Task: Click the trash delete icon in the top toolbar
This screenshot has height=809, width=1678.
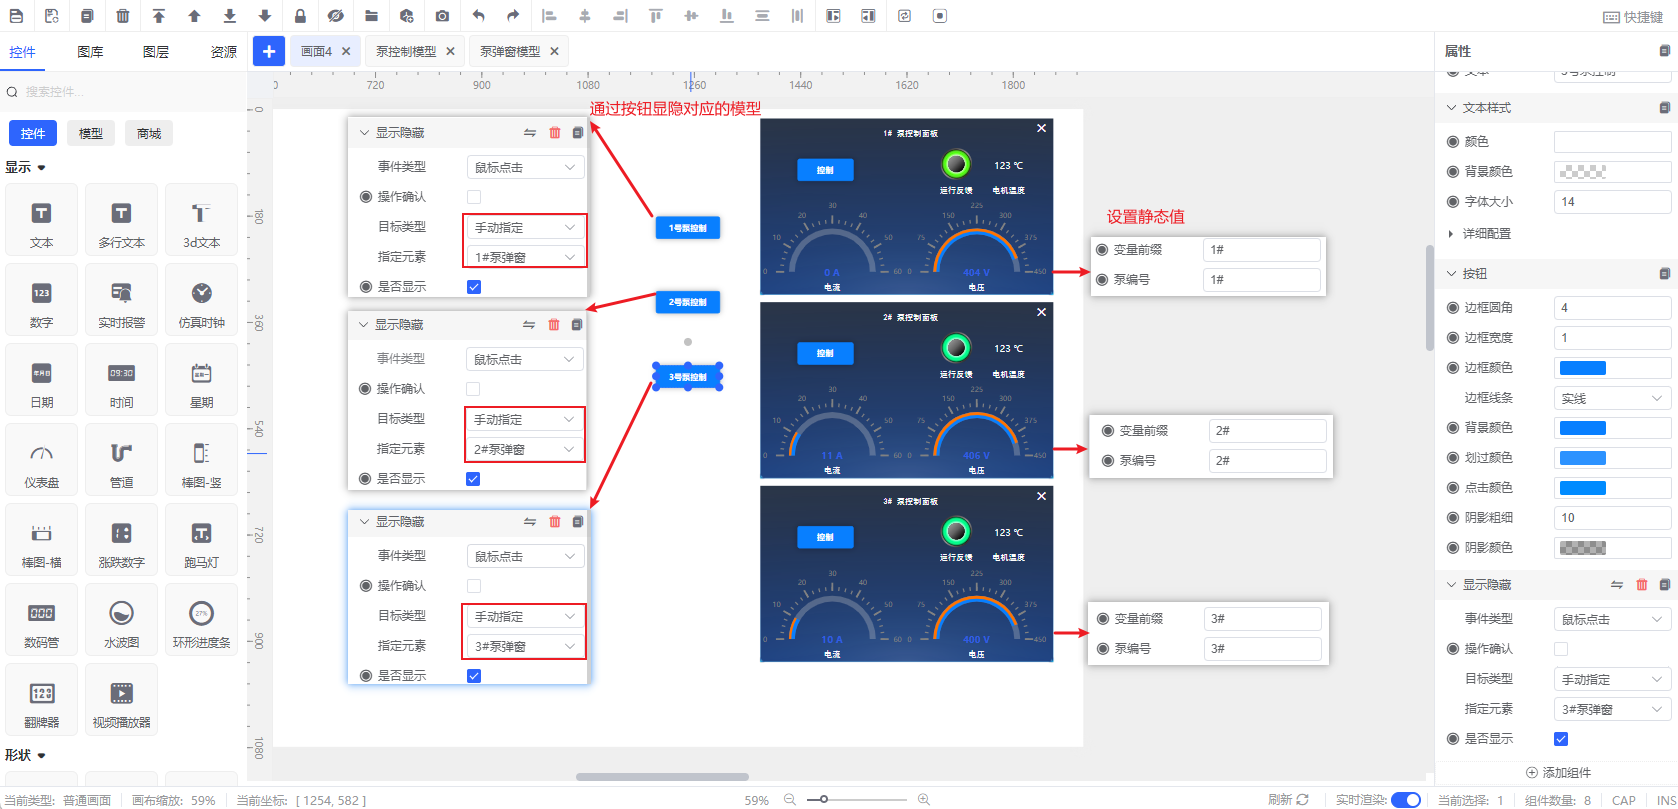Action: (x=122, y=16)
